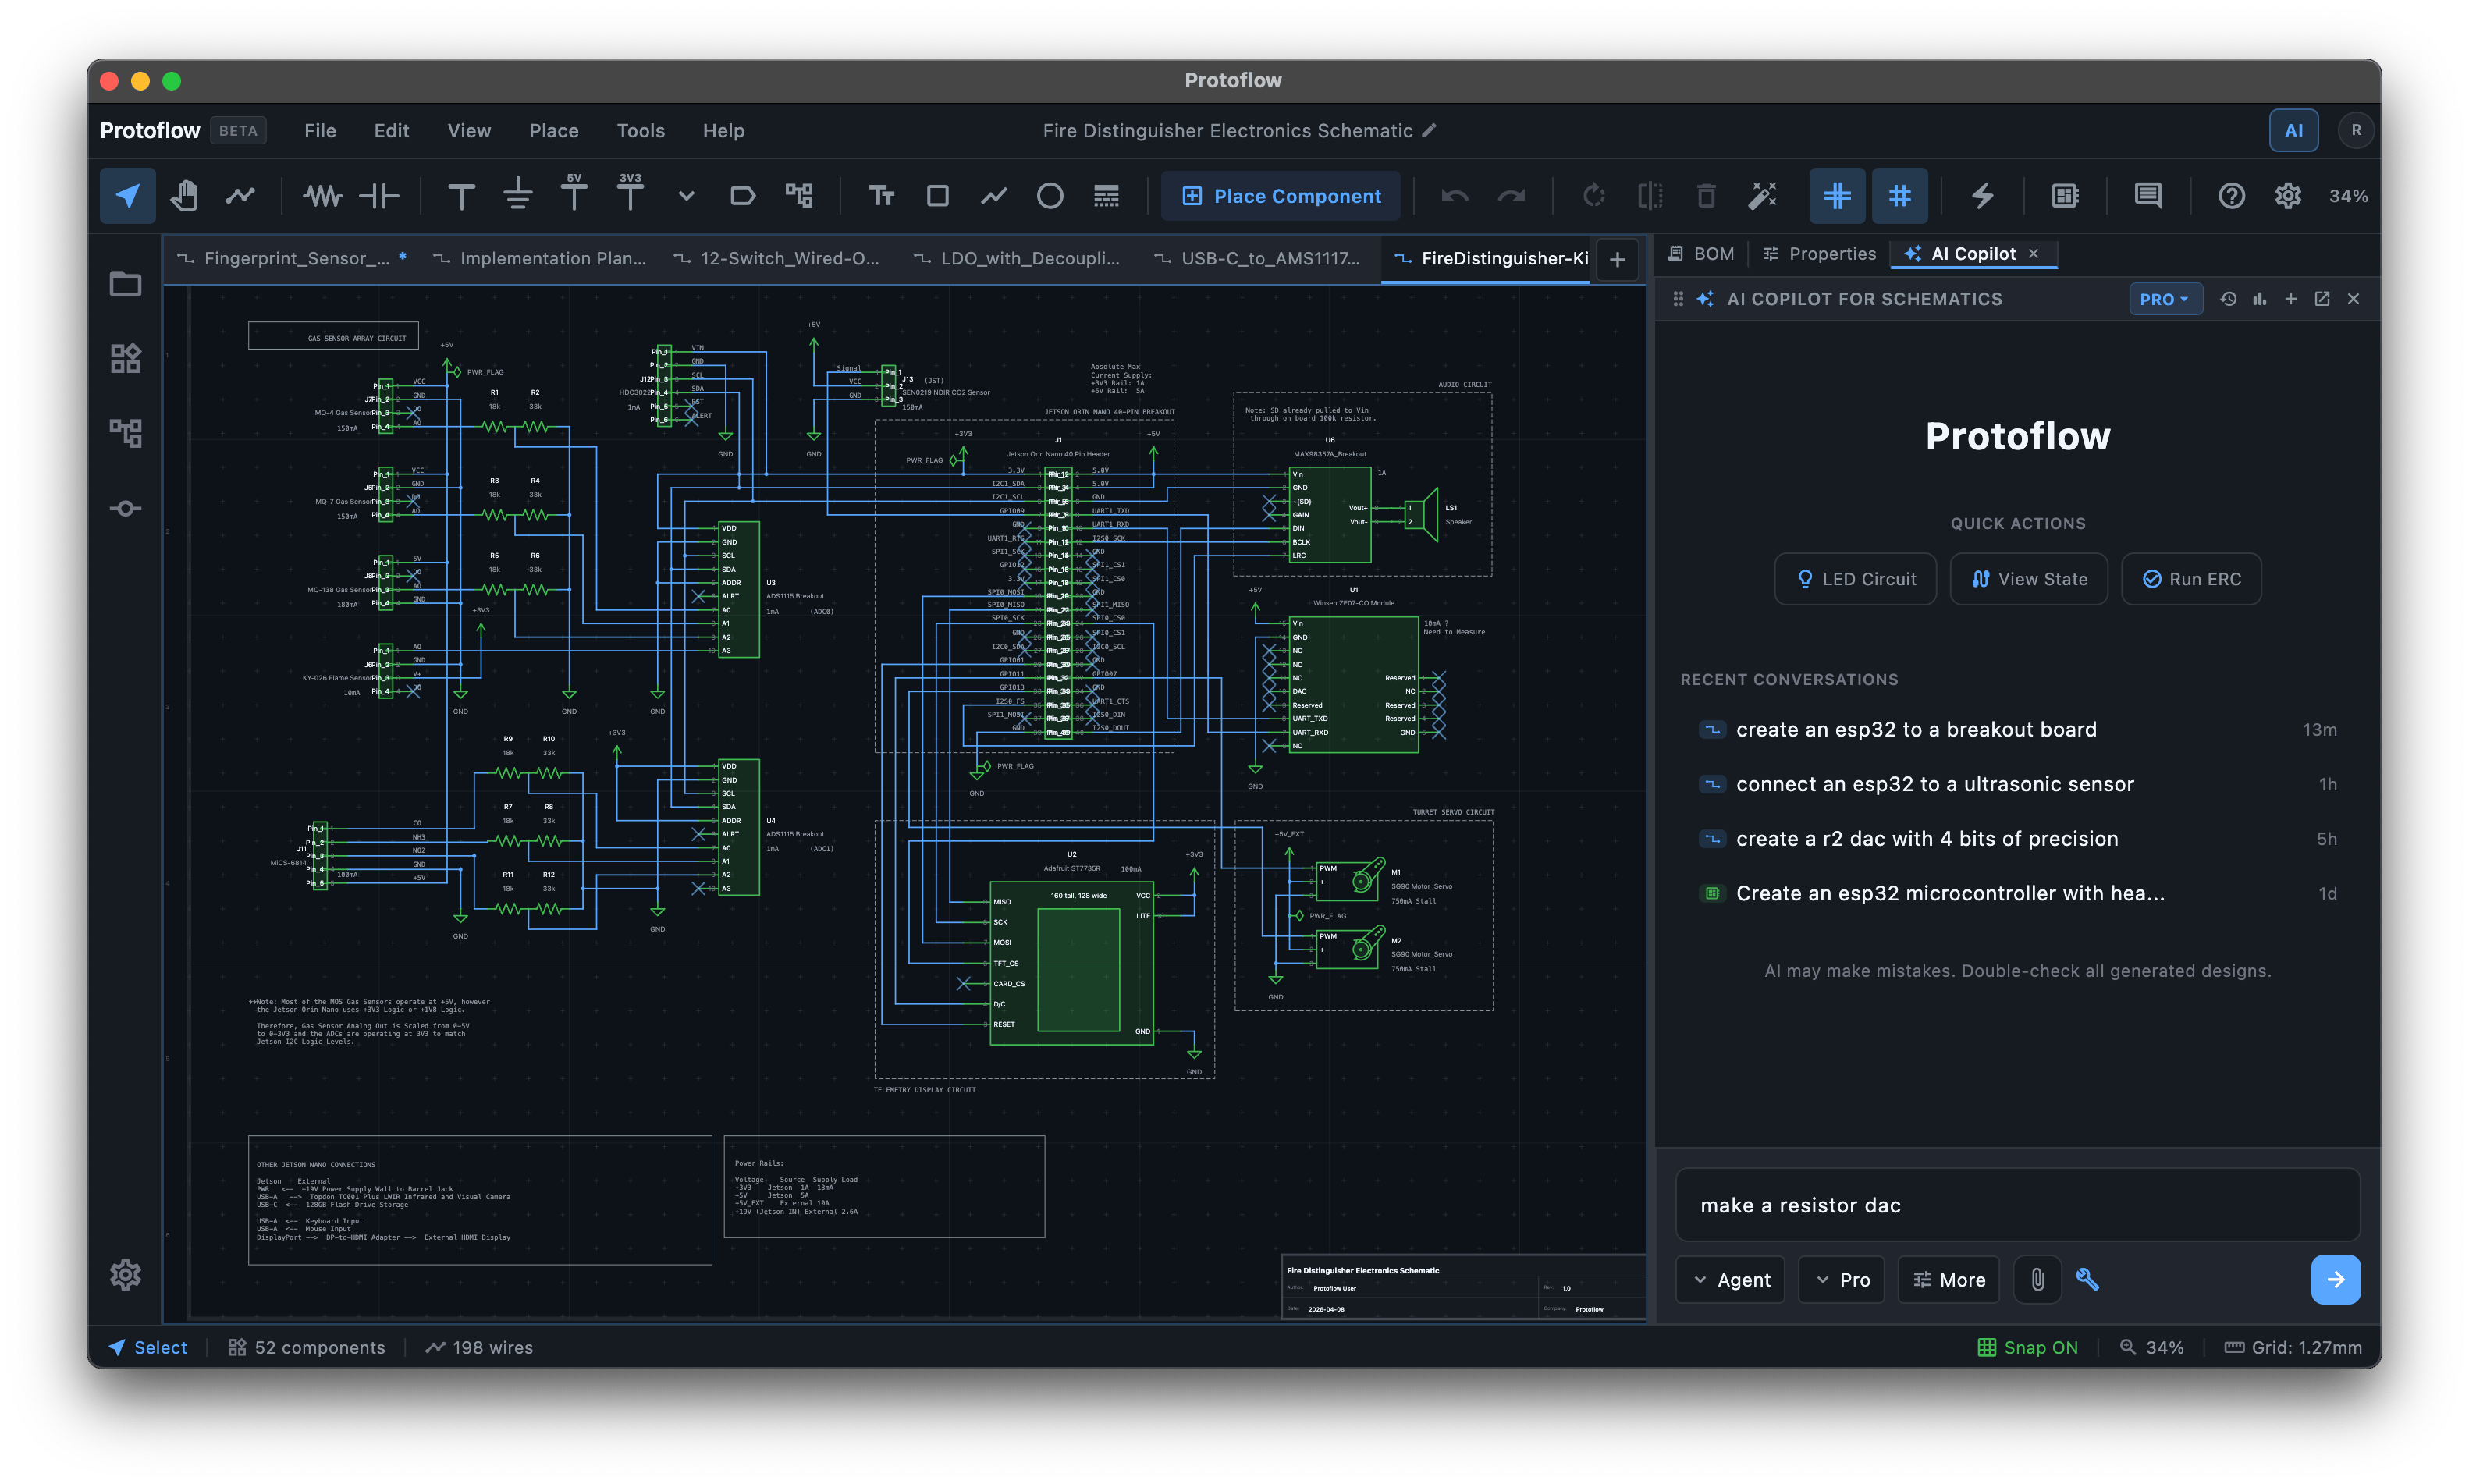2469x1484 pixels.
Task: Pop out the AI Copilot panel
Action: click(x=2322, y=299)
